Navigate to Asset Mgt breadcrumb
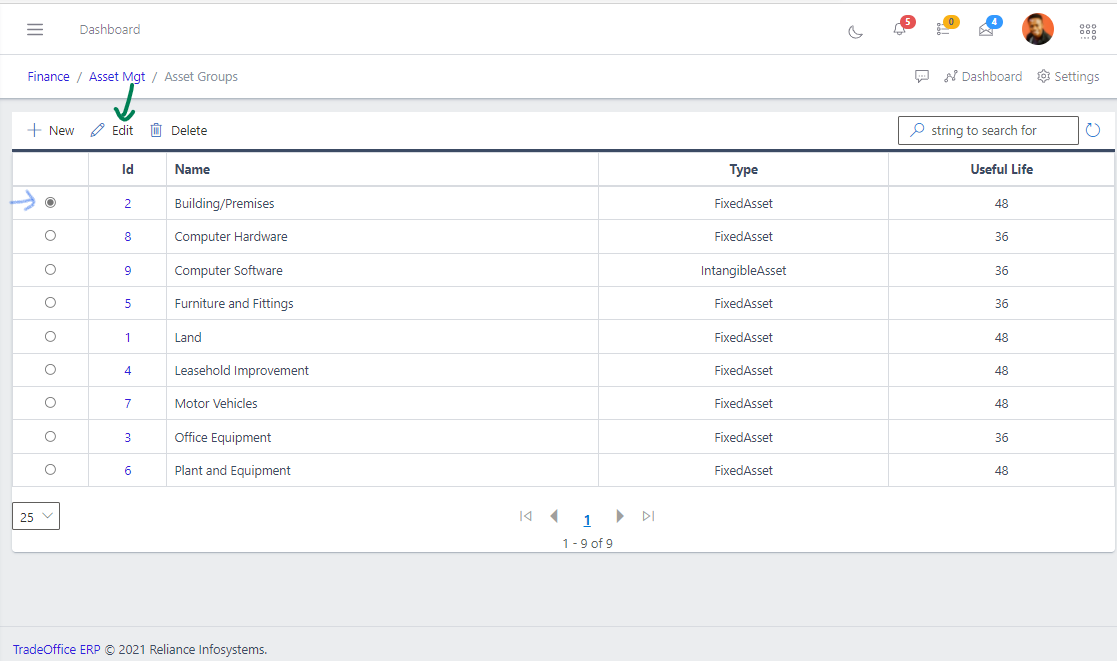 (x=117, y=76)
